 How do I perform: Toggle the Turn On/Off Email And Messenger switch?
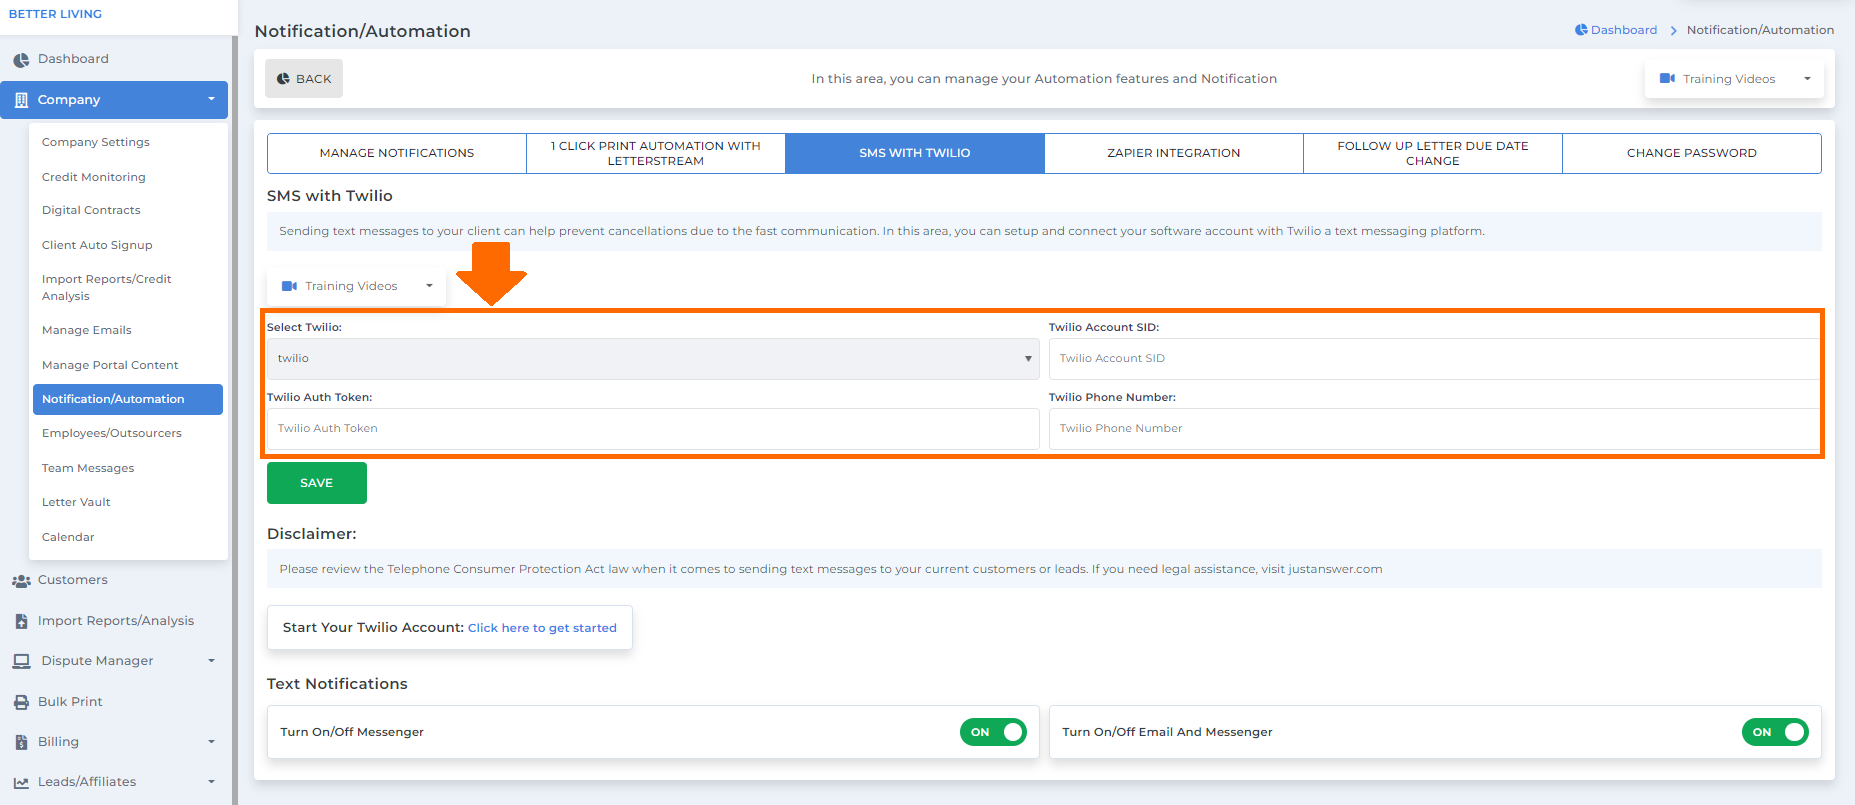click(x=1775, y=732)
